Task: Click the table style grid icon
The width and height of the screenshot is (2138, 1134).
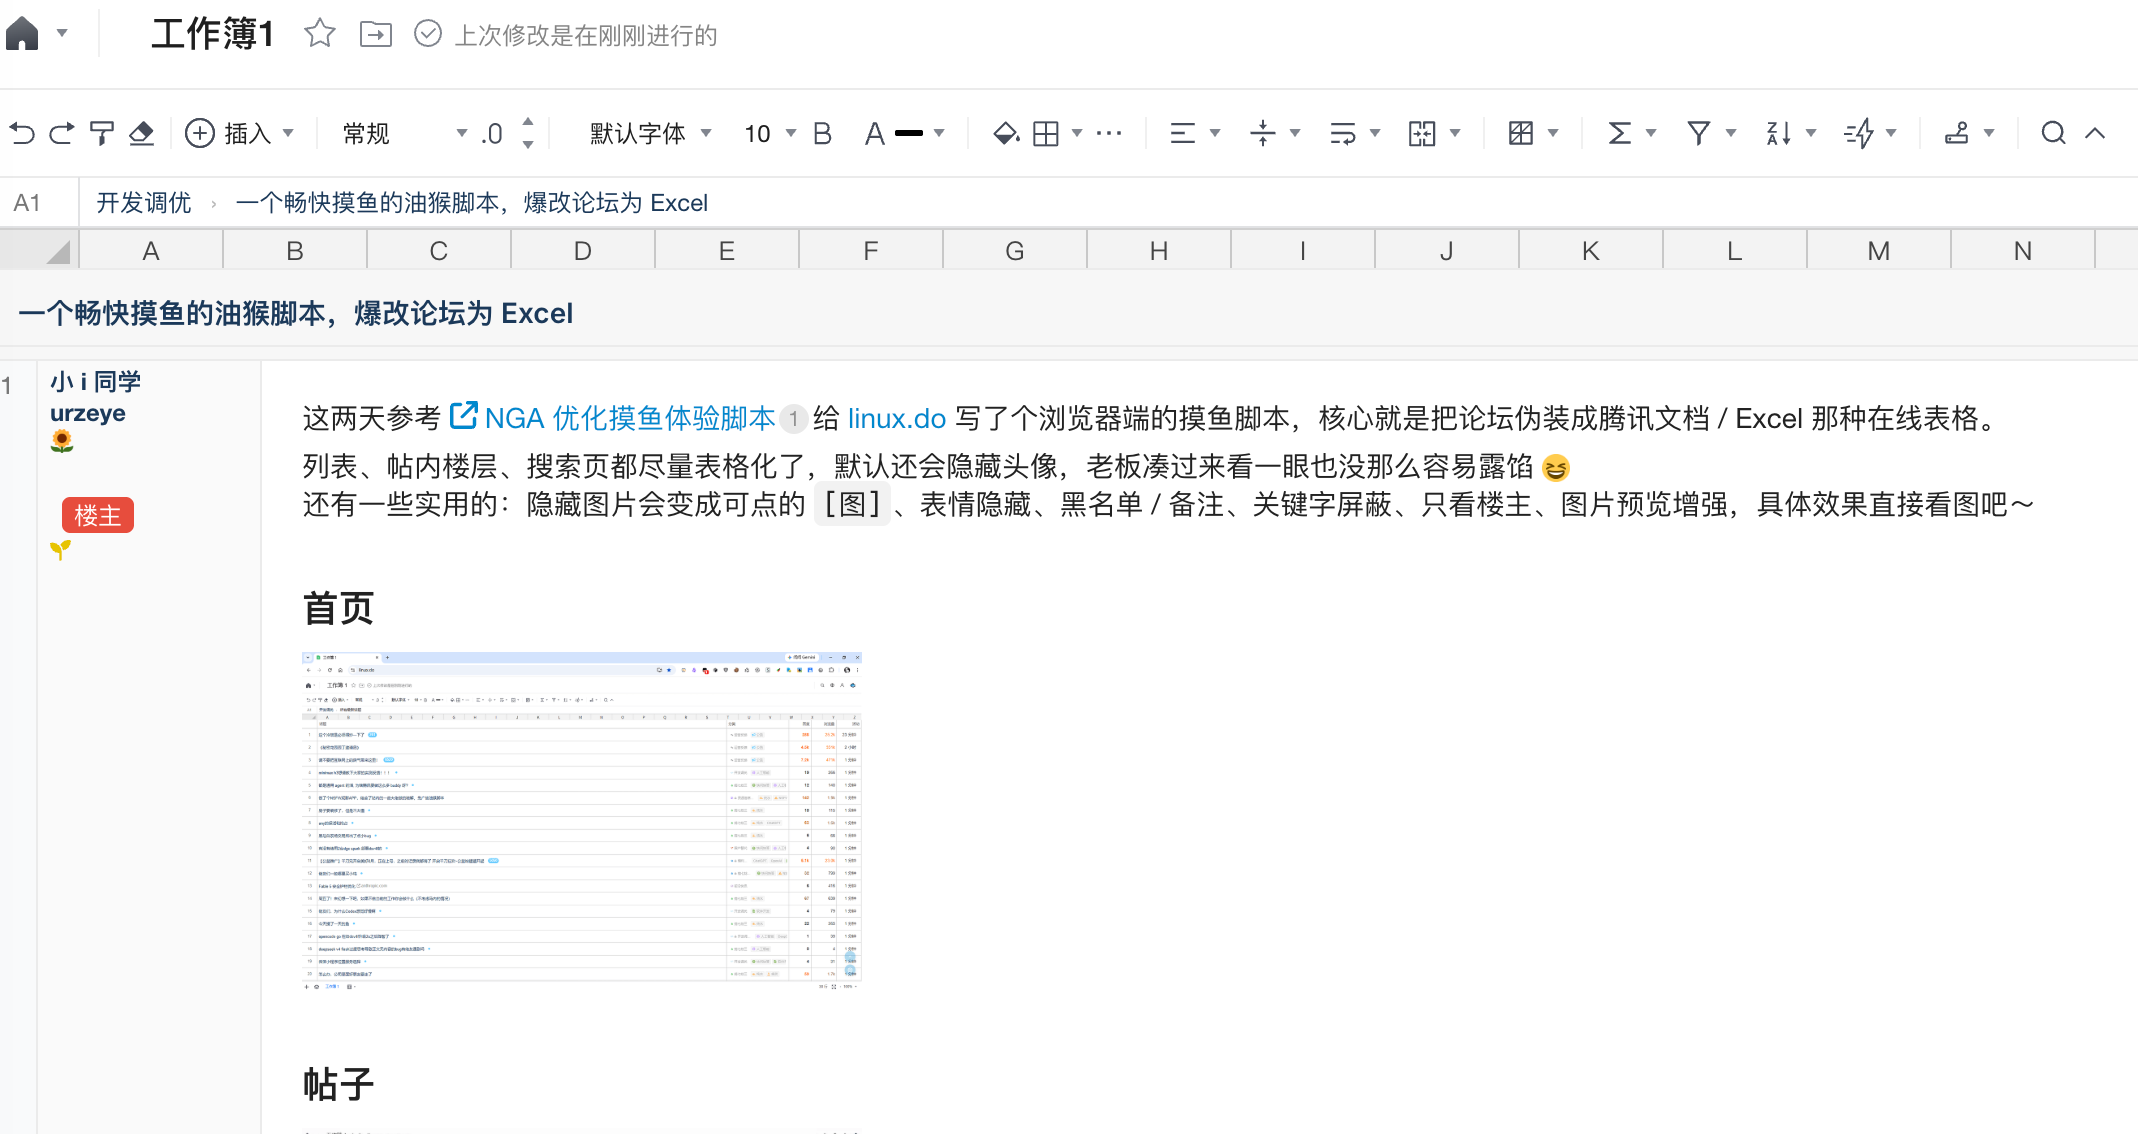Action: coord(1521,133)
